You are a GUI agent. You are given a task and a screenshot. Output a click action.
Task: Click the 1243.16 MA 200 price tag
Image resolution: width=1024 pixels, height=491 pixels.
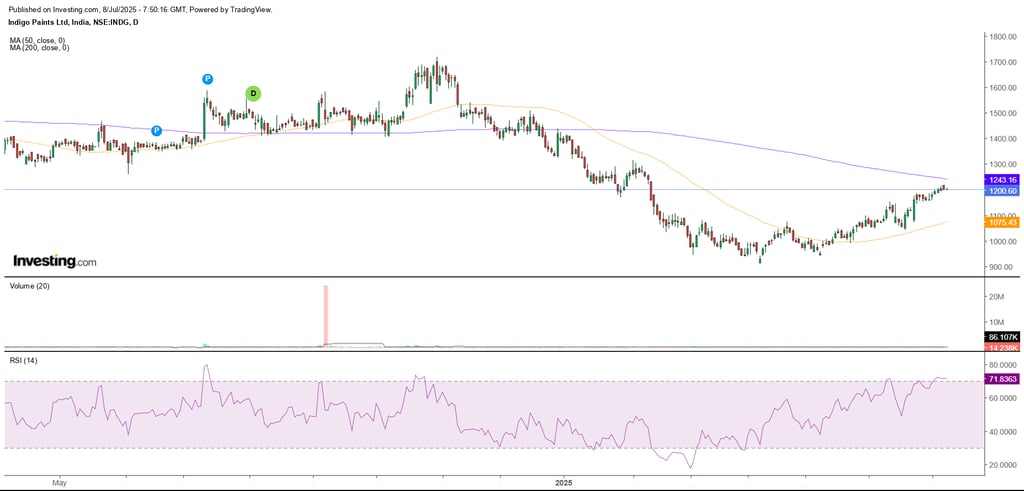pyautogui.click(x=1000, y=179)
